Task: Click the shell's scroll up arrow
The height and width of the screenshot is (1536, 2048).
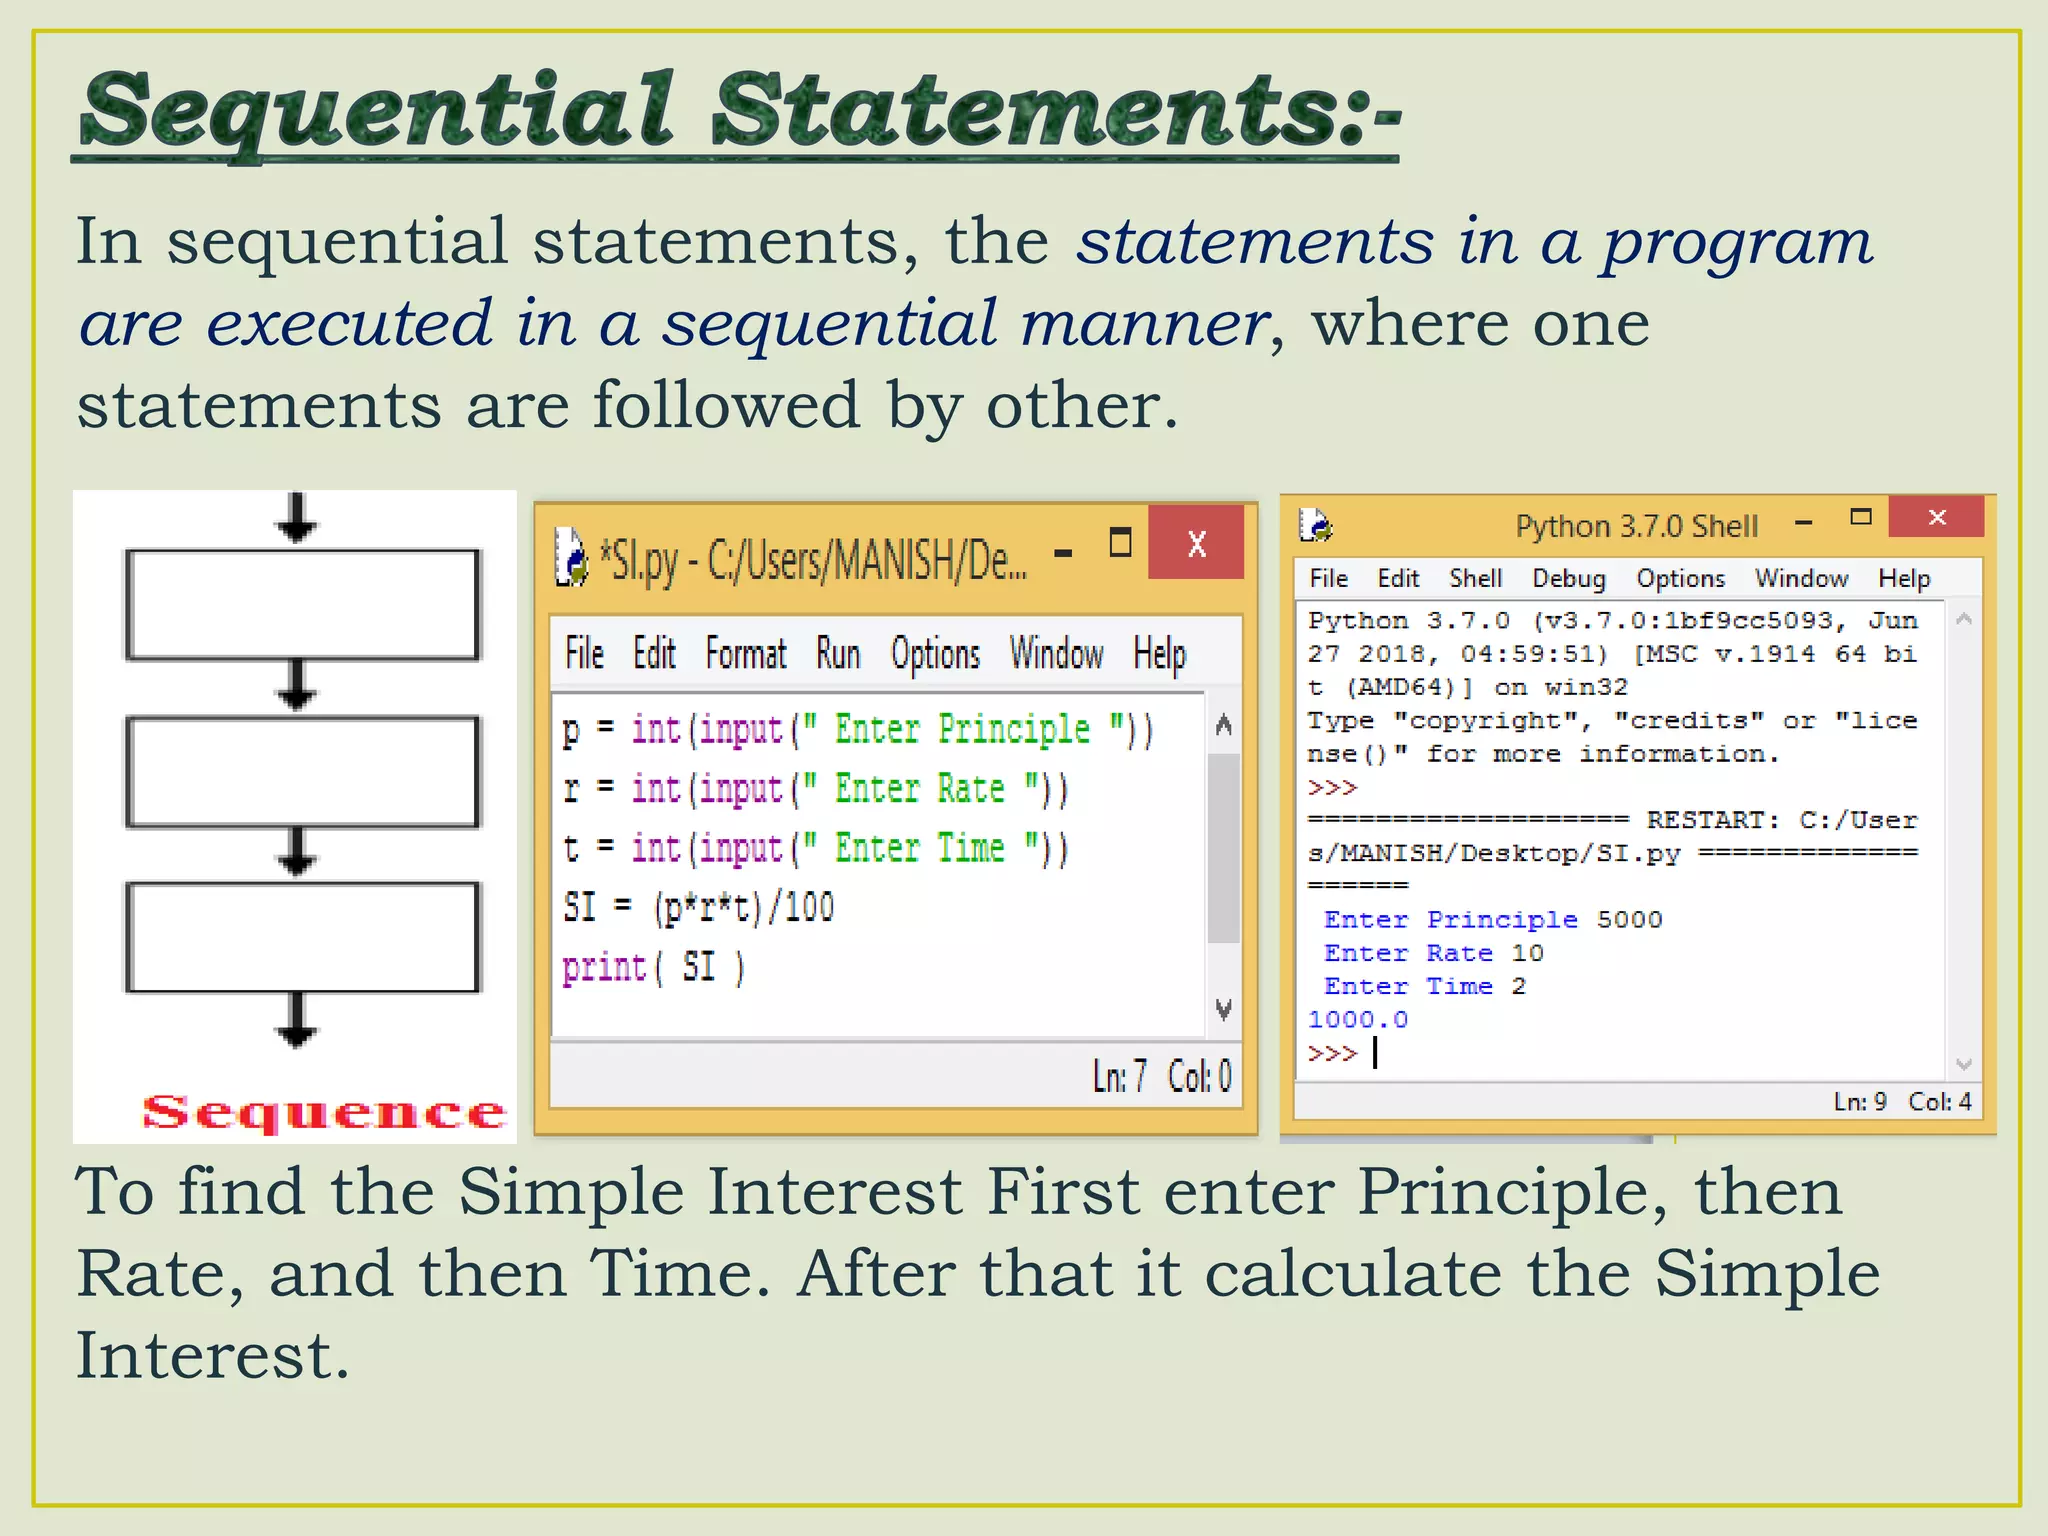Action: (1963, 619)
